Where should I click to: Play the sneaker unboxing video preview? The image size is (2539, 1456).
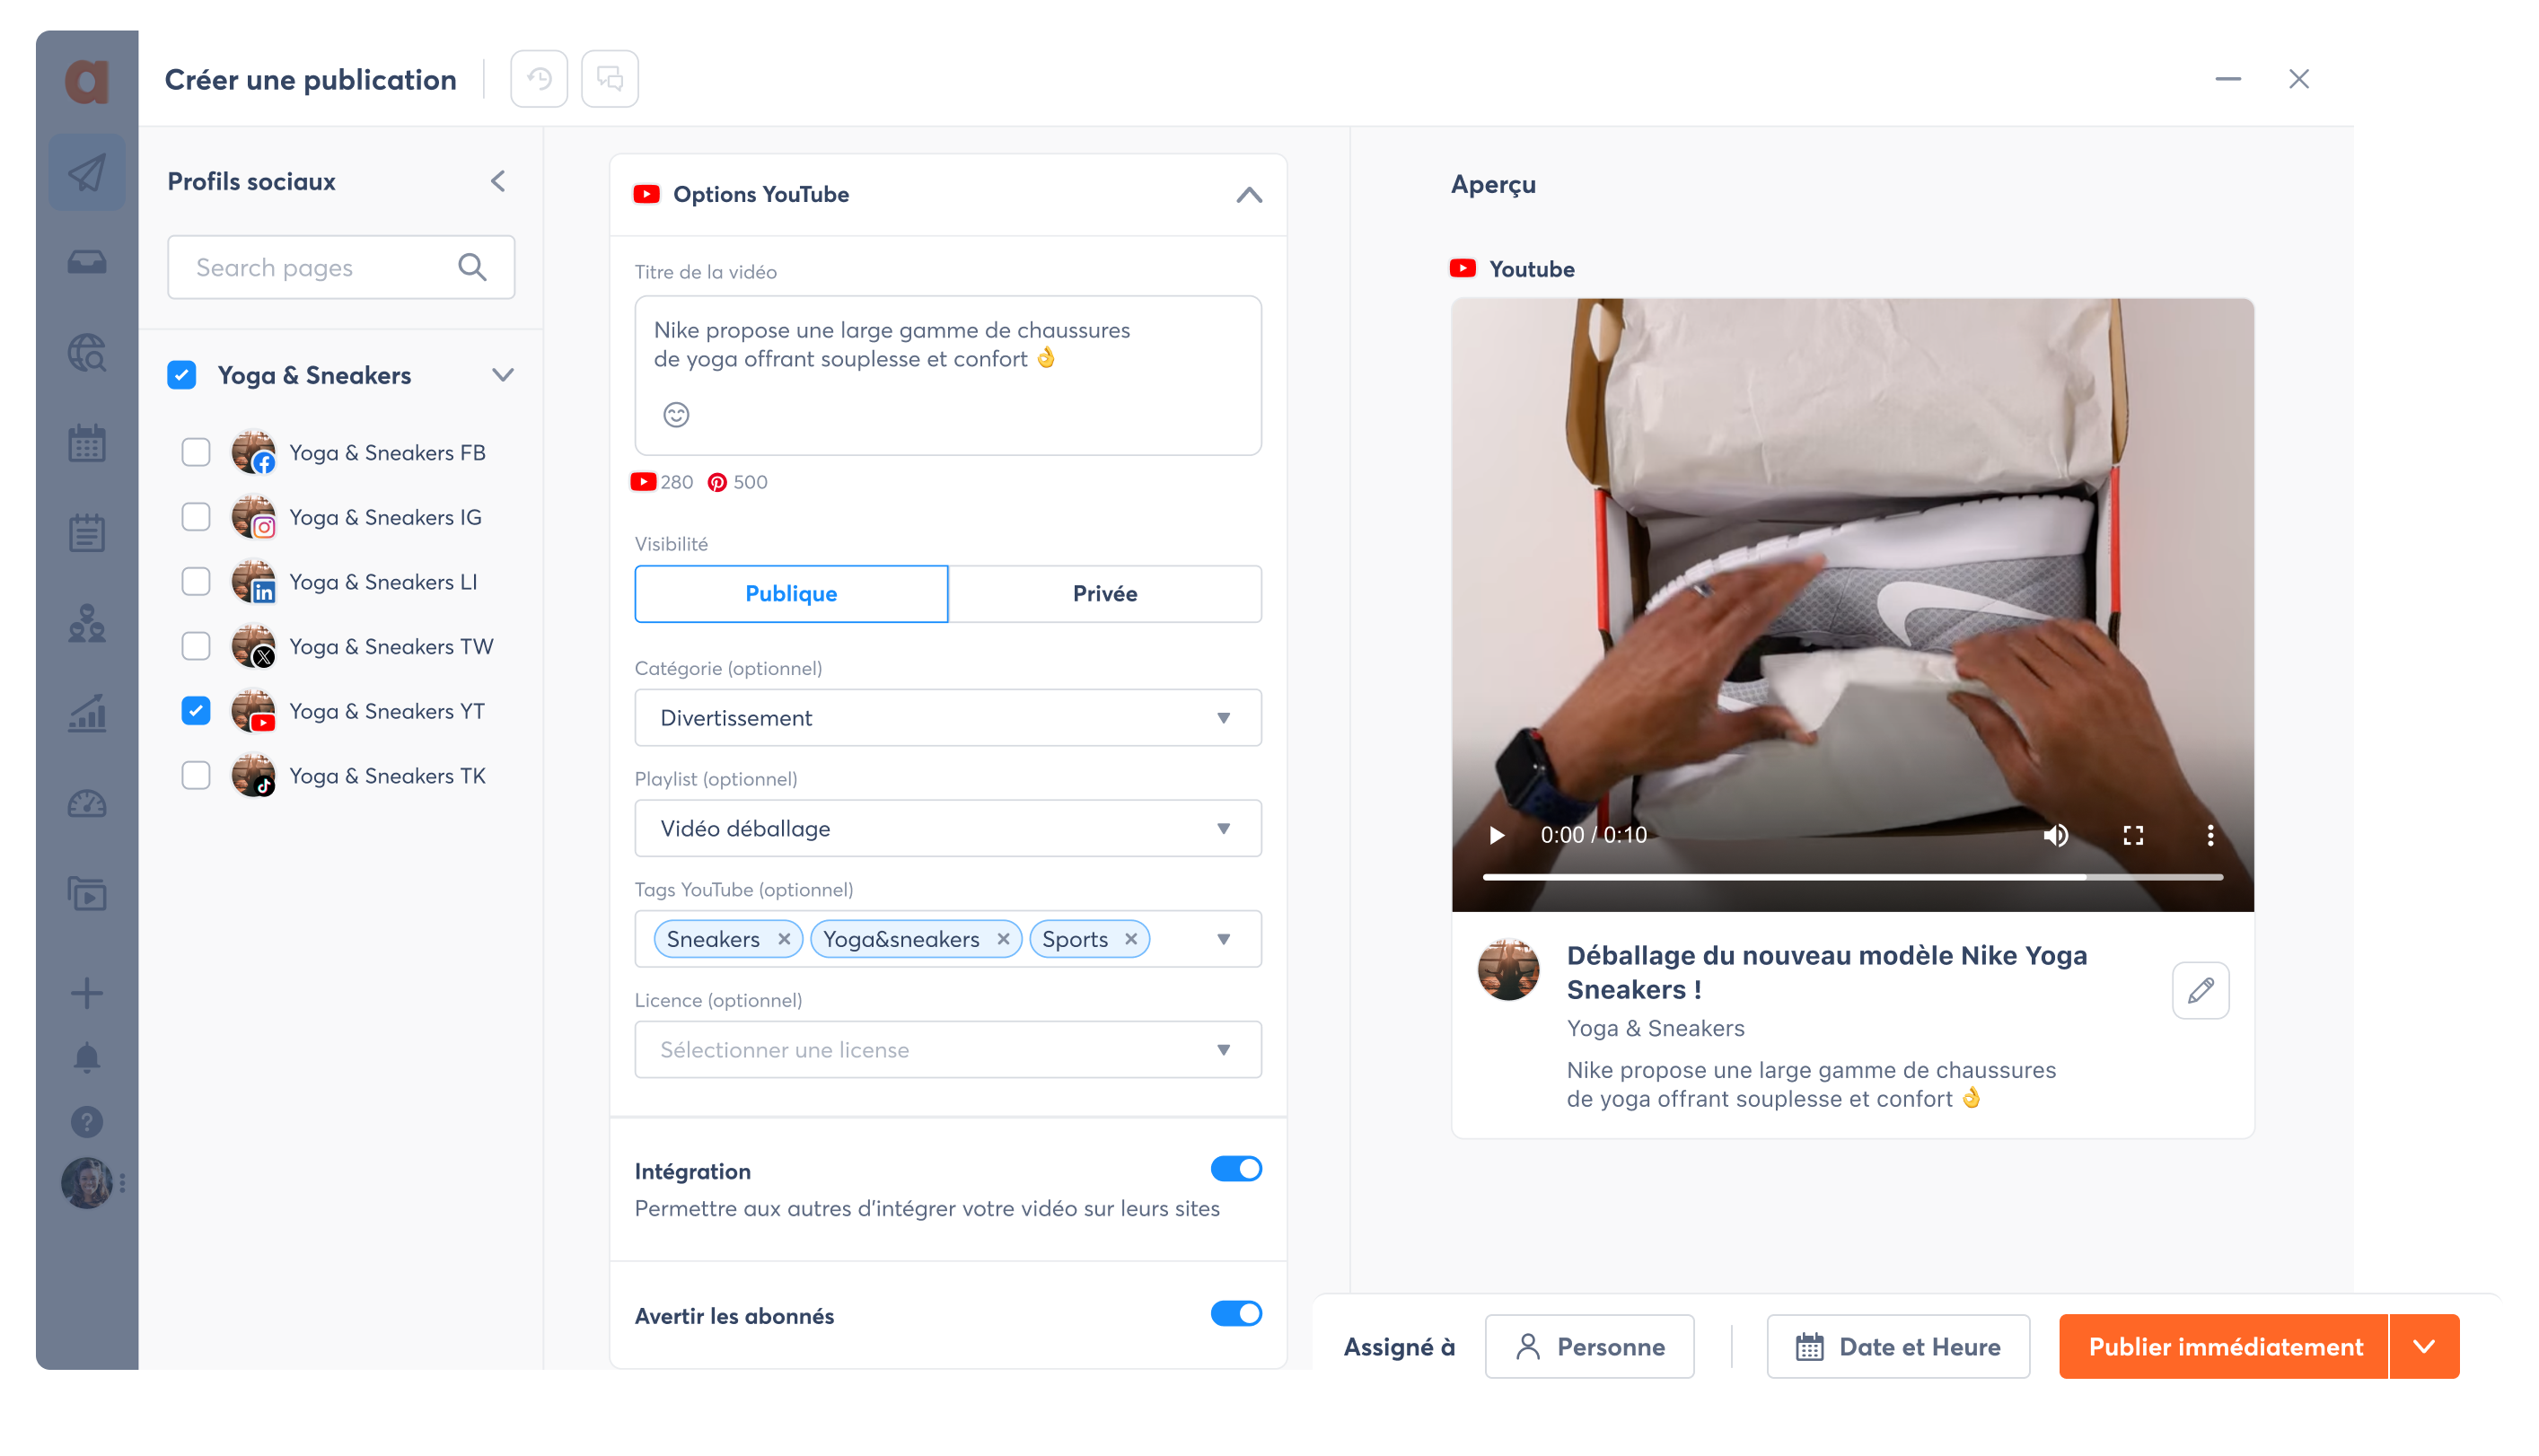[x=1498, y=835]
